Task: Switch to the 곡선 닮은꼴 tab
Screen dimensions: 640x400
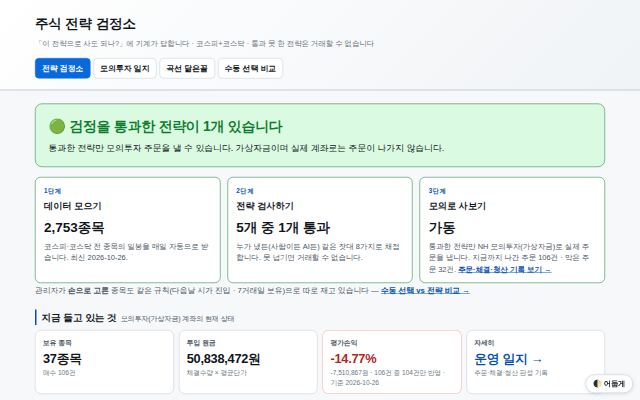Action: 187,68
